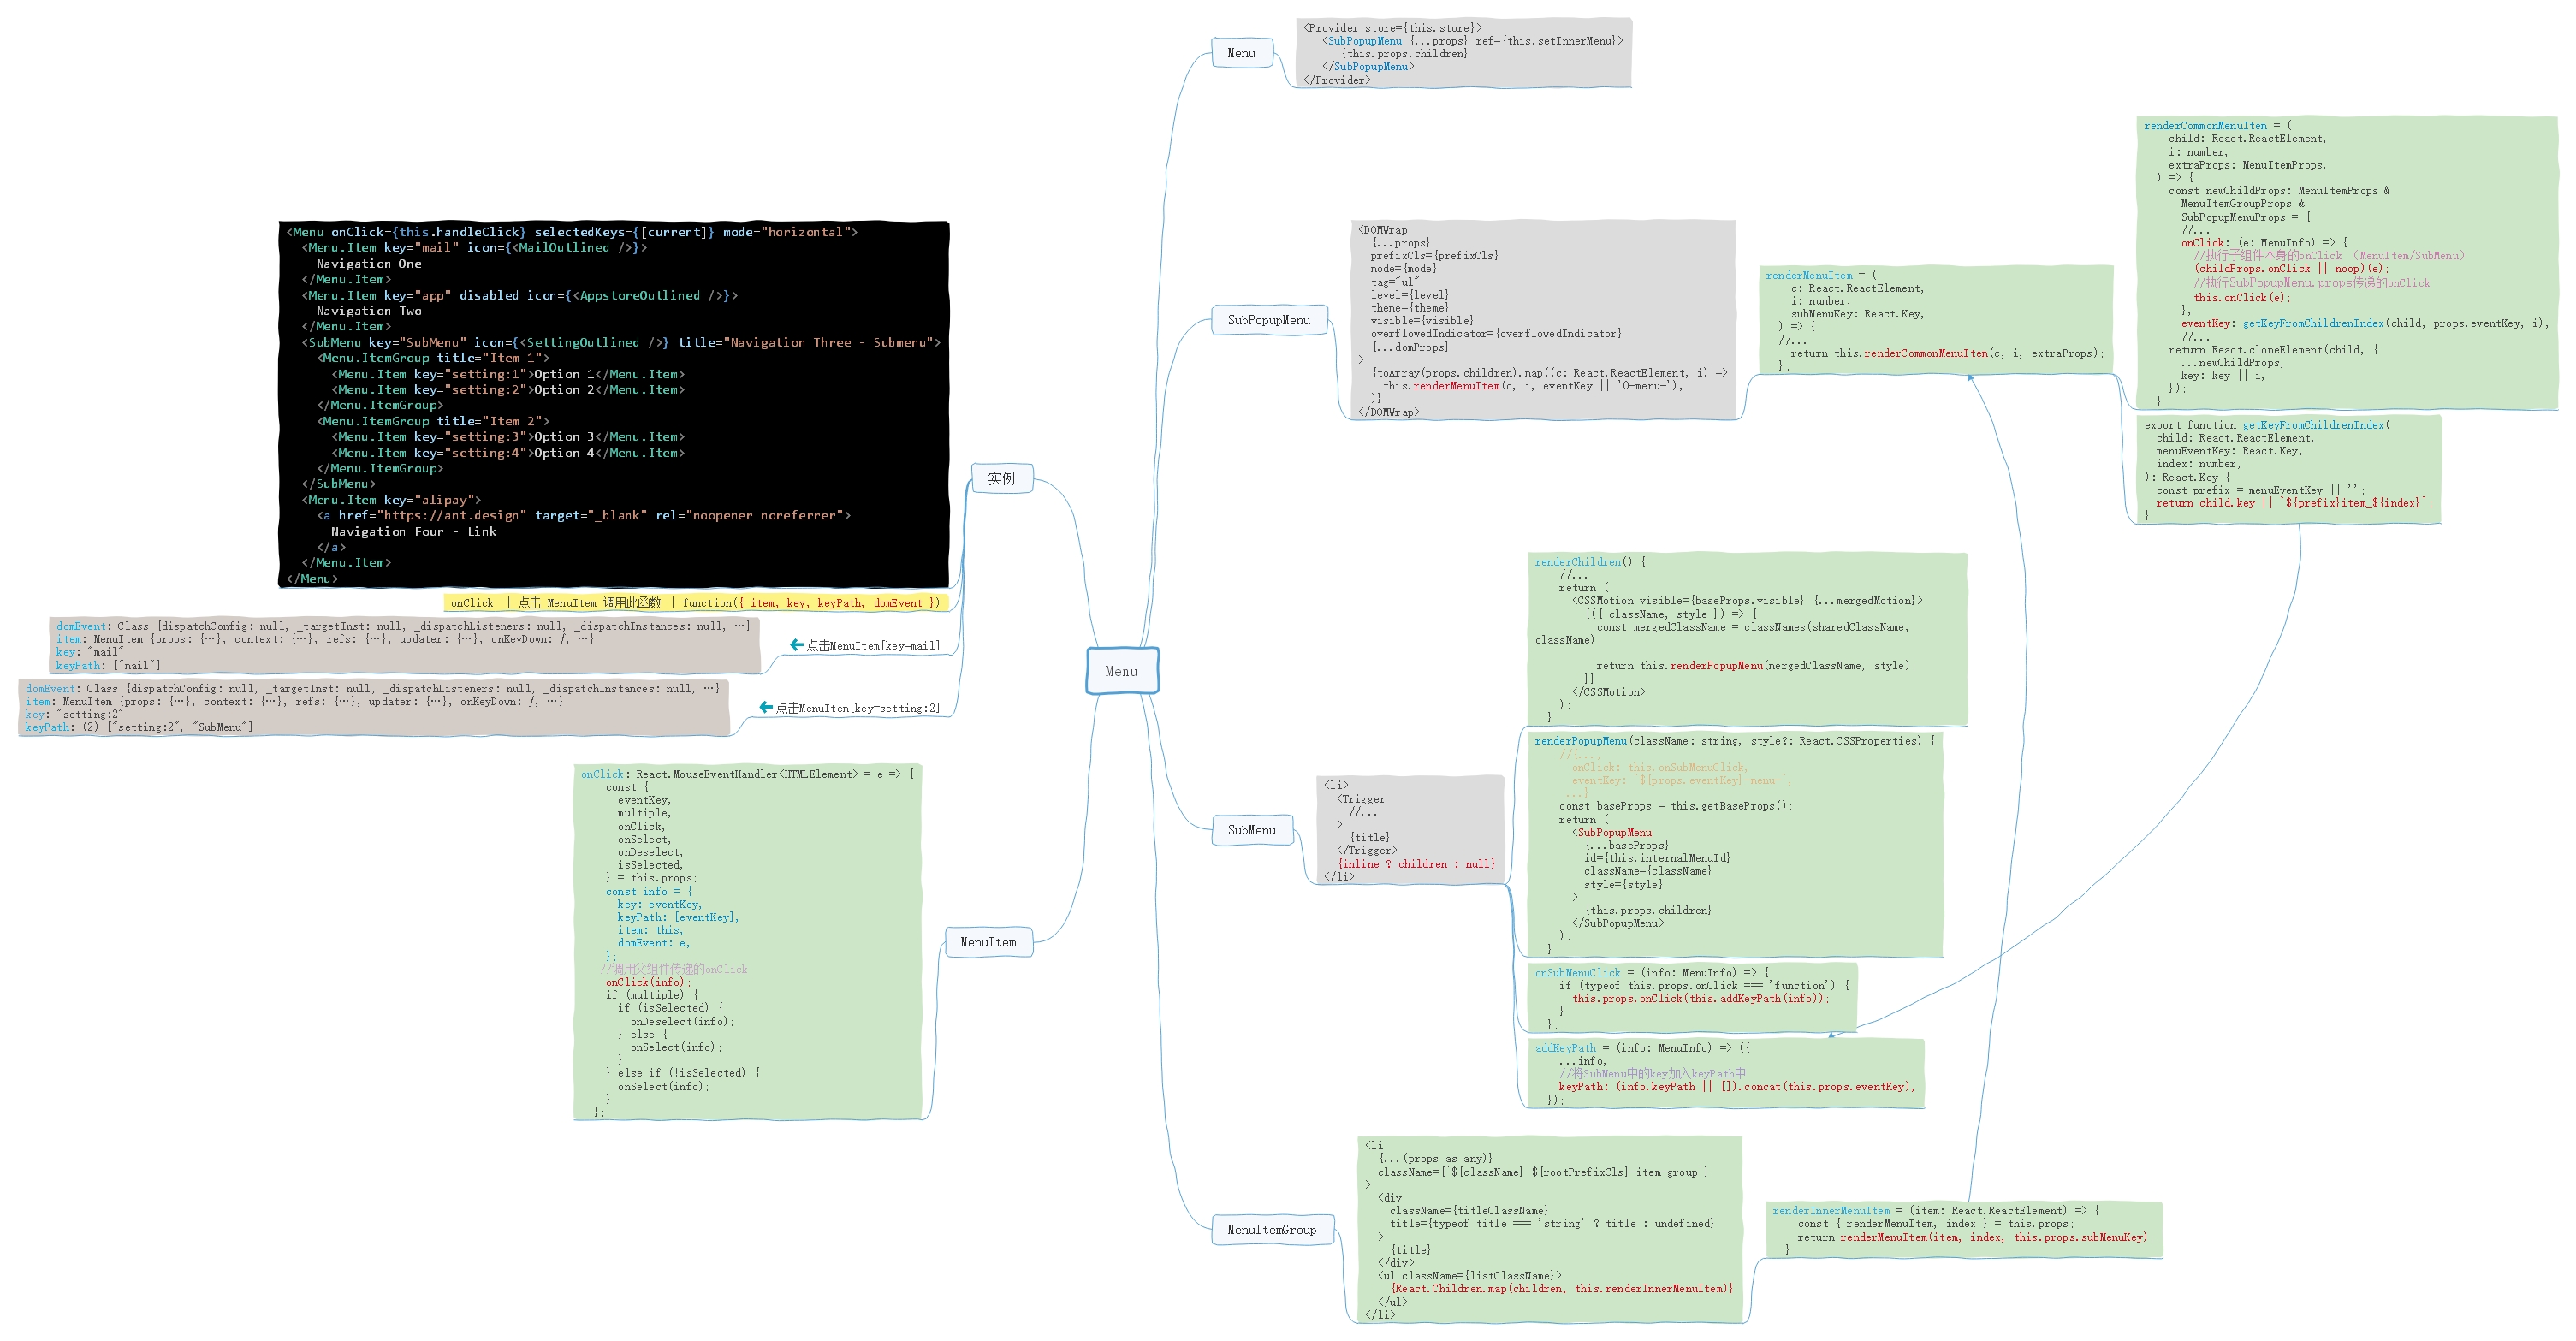Select the MenuItem branch node
The height and width of the screenshot is (1341, 2576).
pos(988,942)
